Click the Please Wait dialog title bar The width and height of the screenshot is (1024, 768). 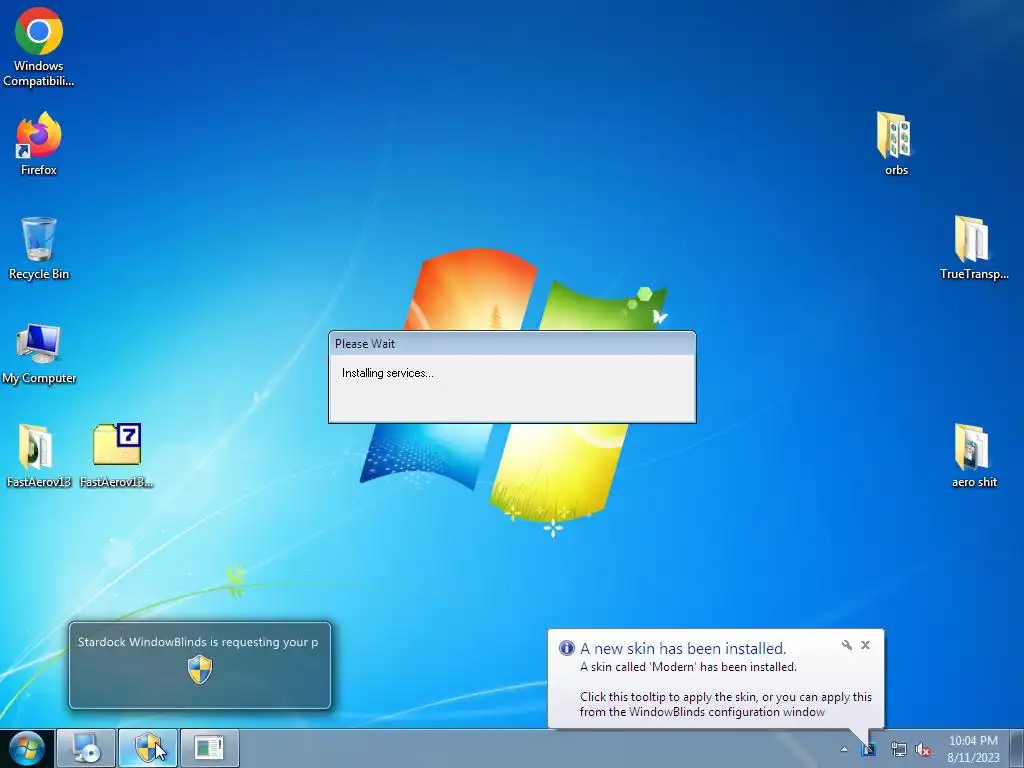[x=512, y=344]
